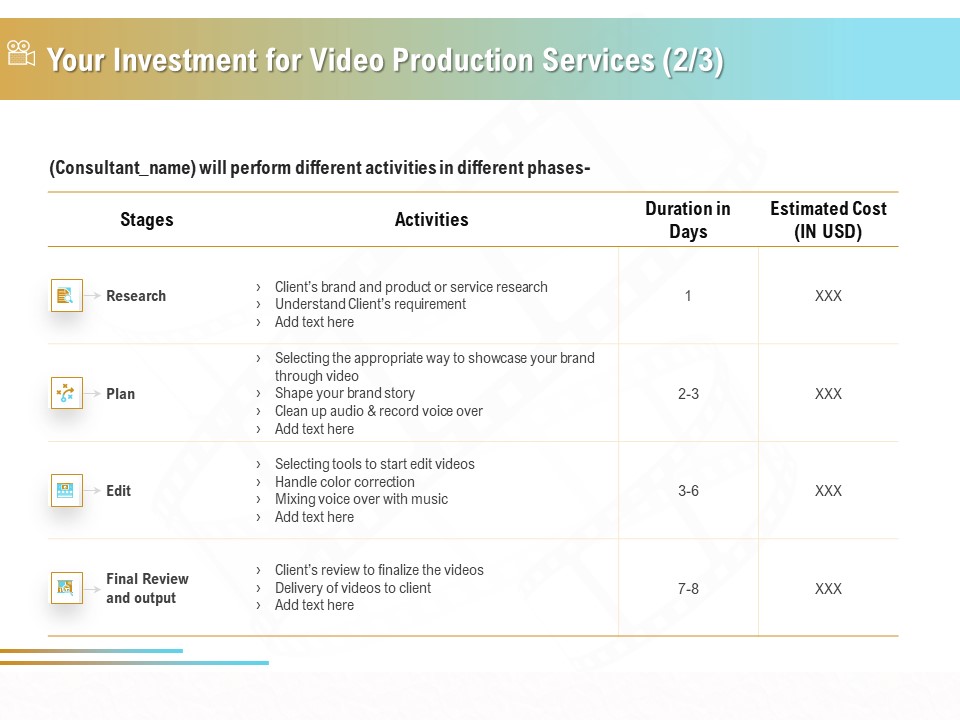This screenshot has width=960, height=720.
Task: Click 'Handle color correction' bullet
Action: [x=345, y=482]
